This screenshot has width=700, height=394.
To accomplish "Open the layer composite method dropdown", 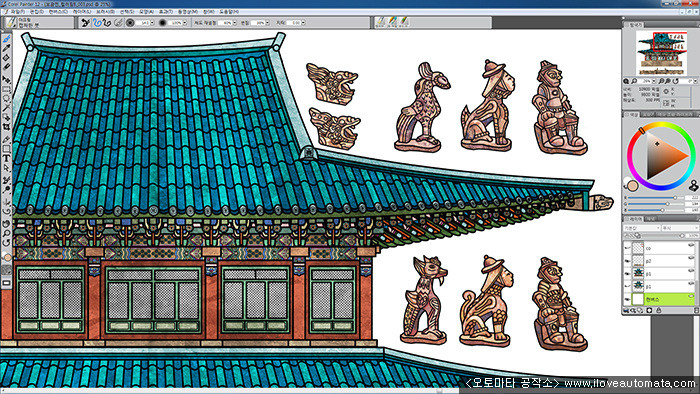I will [642, 228].
